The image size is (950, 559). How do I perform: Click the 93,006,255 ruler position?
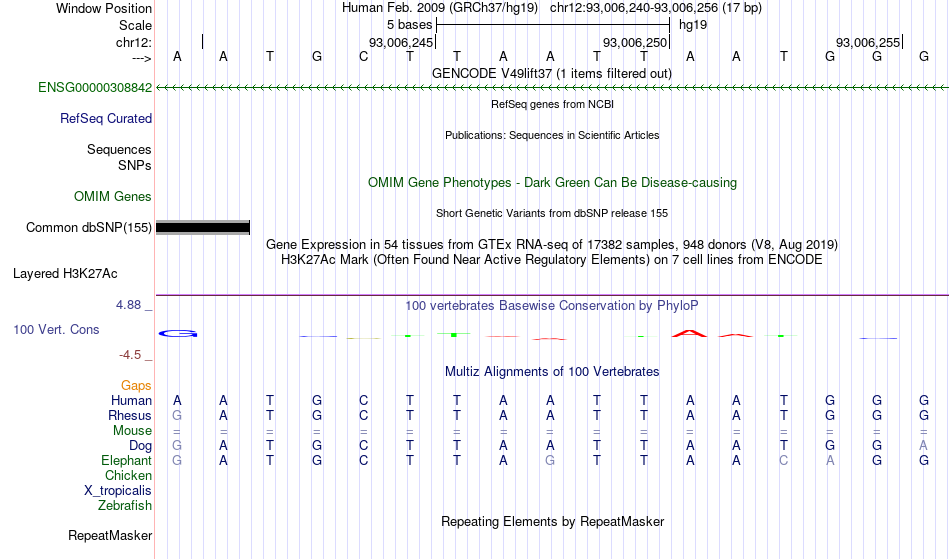point(868,42)
